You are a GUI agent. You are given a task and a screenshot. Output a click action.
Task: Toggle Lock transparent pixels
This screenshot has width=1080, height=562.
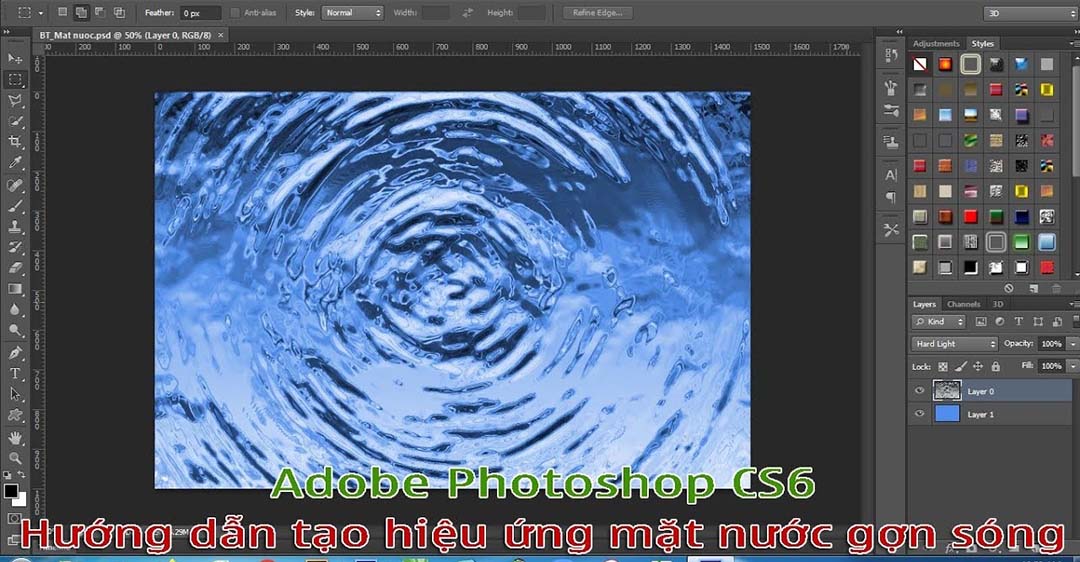[943, 366]
